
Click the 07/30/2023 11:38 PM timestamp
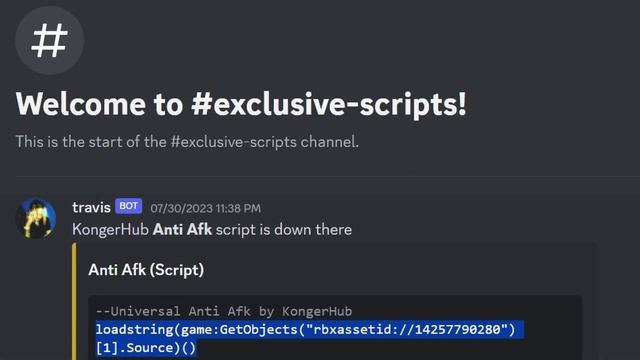[205, 209]
